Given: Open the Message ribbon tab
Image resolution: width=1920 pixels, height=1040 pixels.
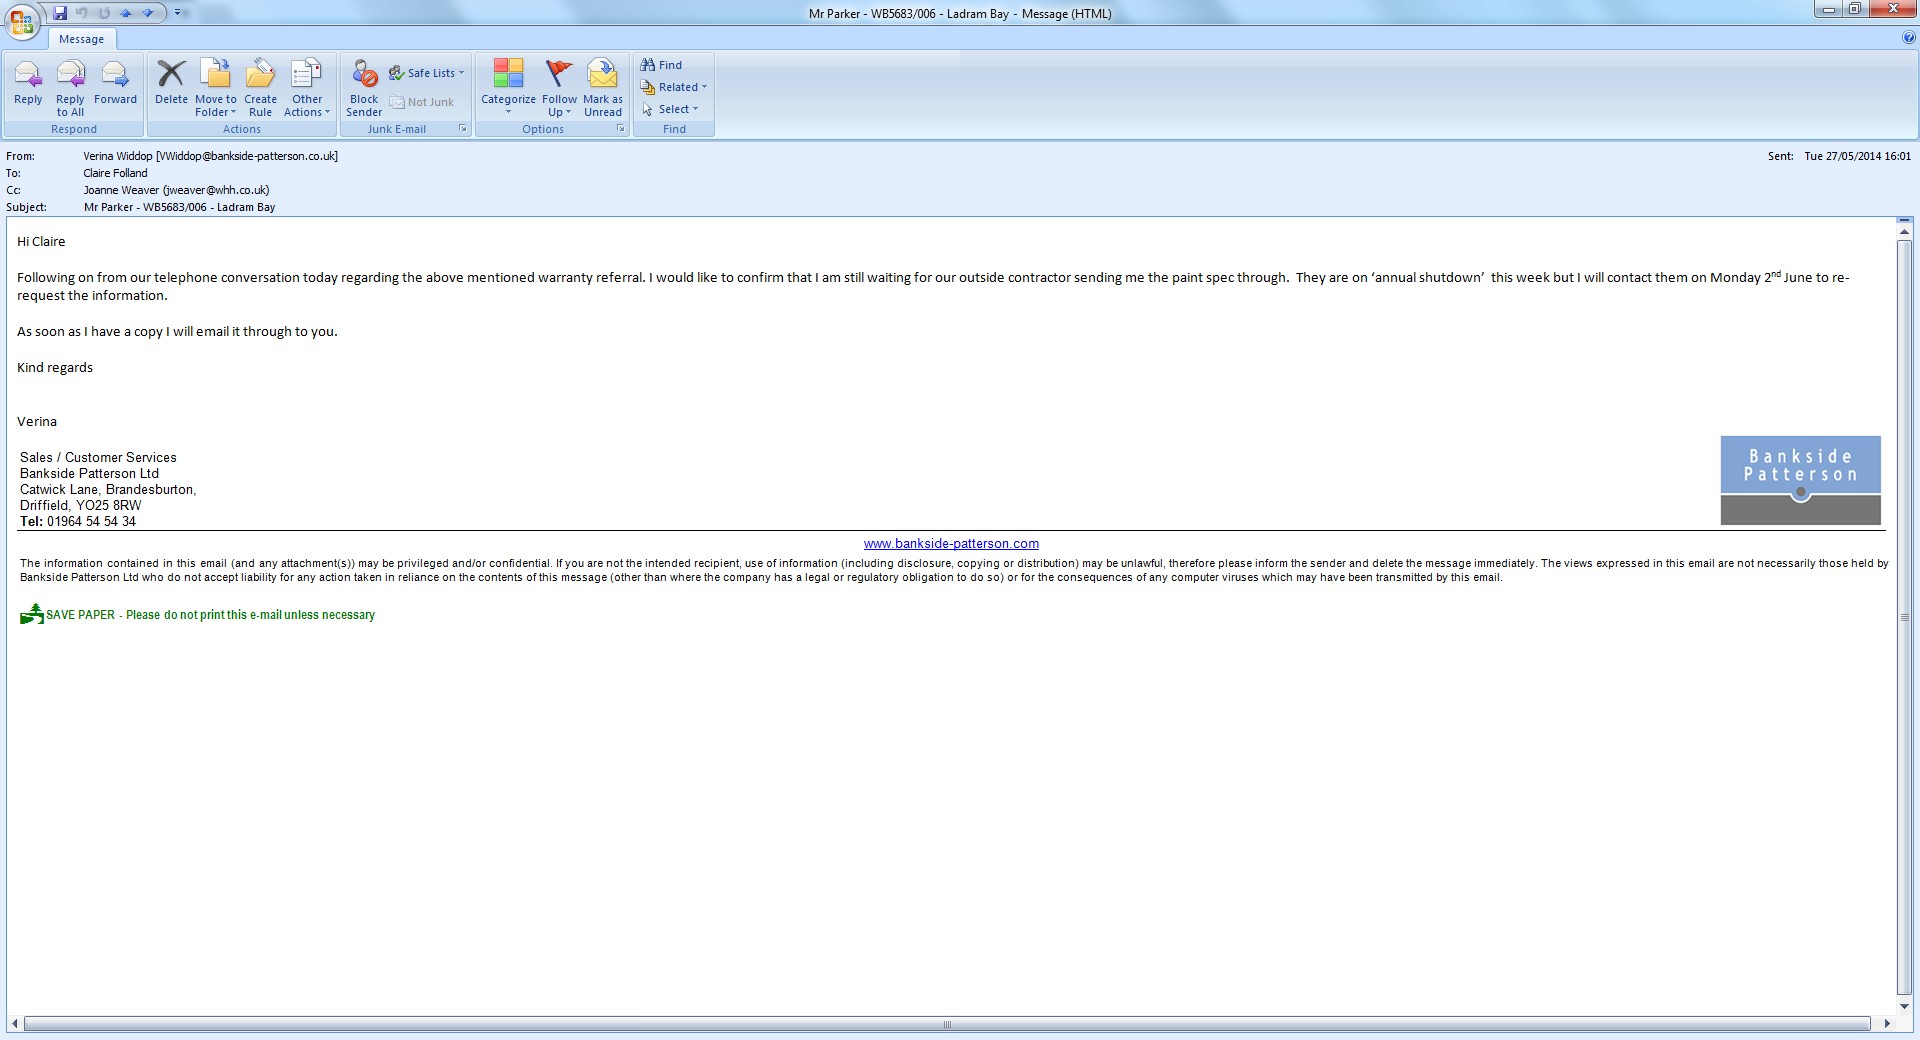Looking at the screenshot, I should click(81, 39).
